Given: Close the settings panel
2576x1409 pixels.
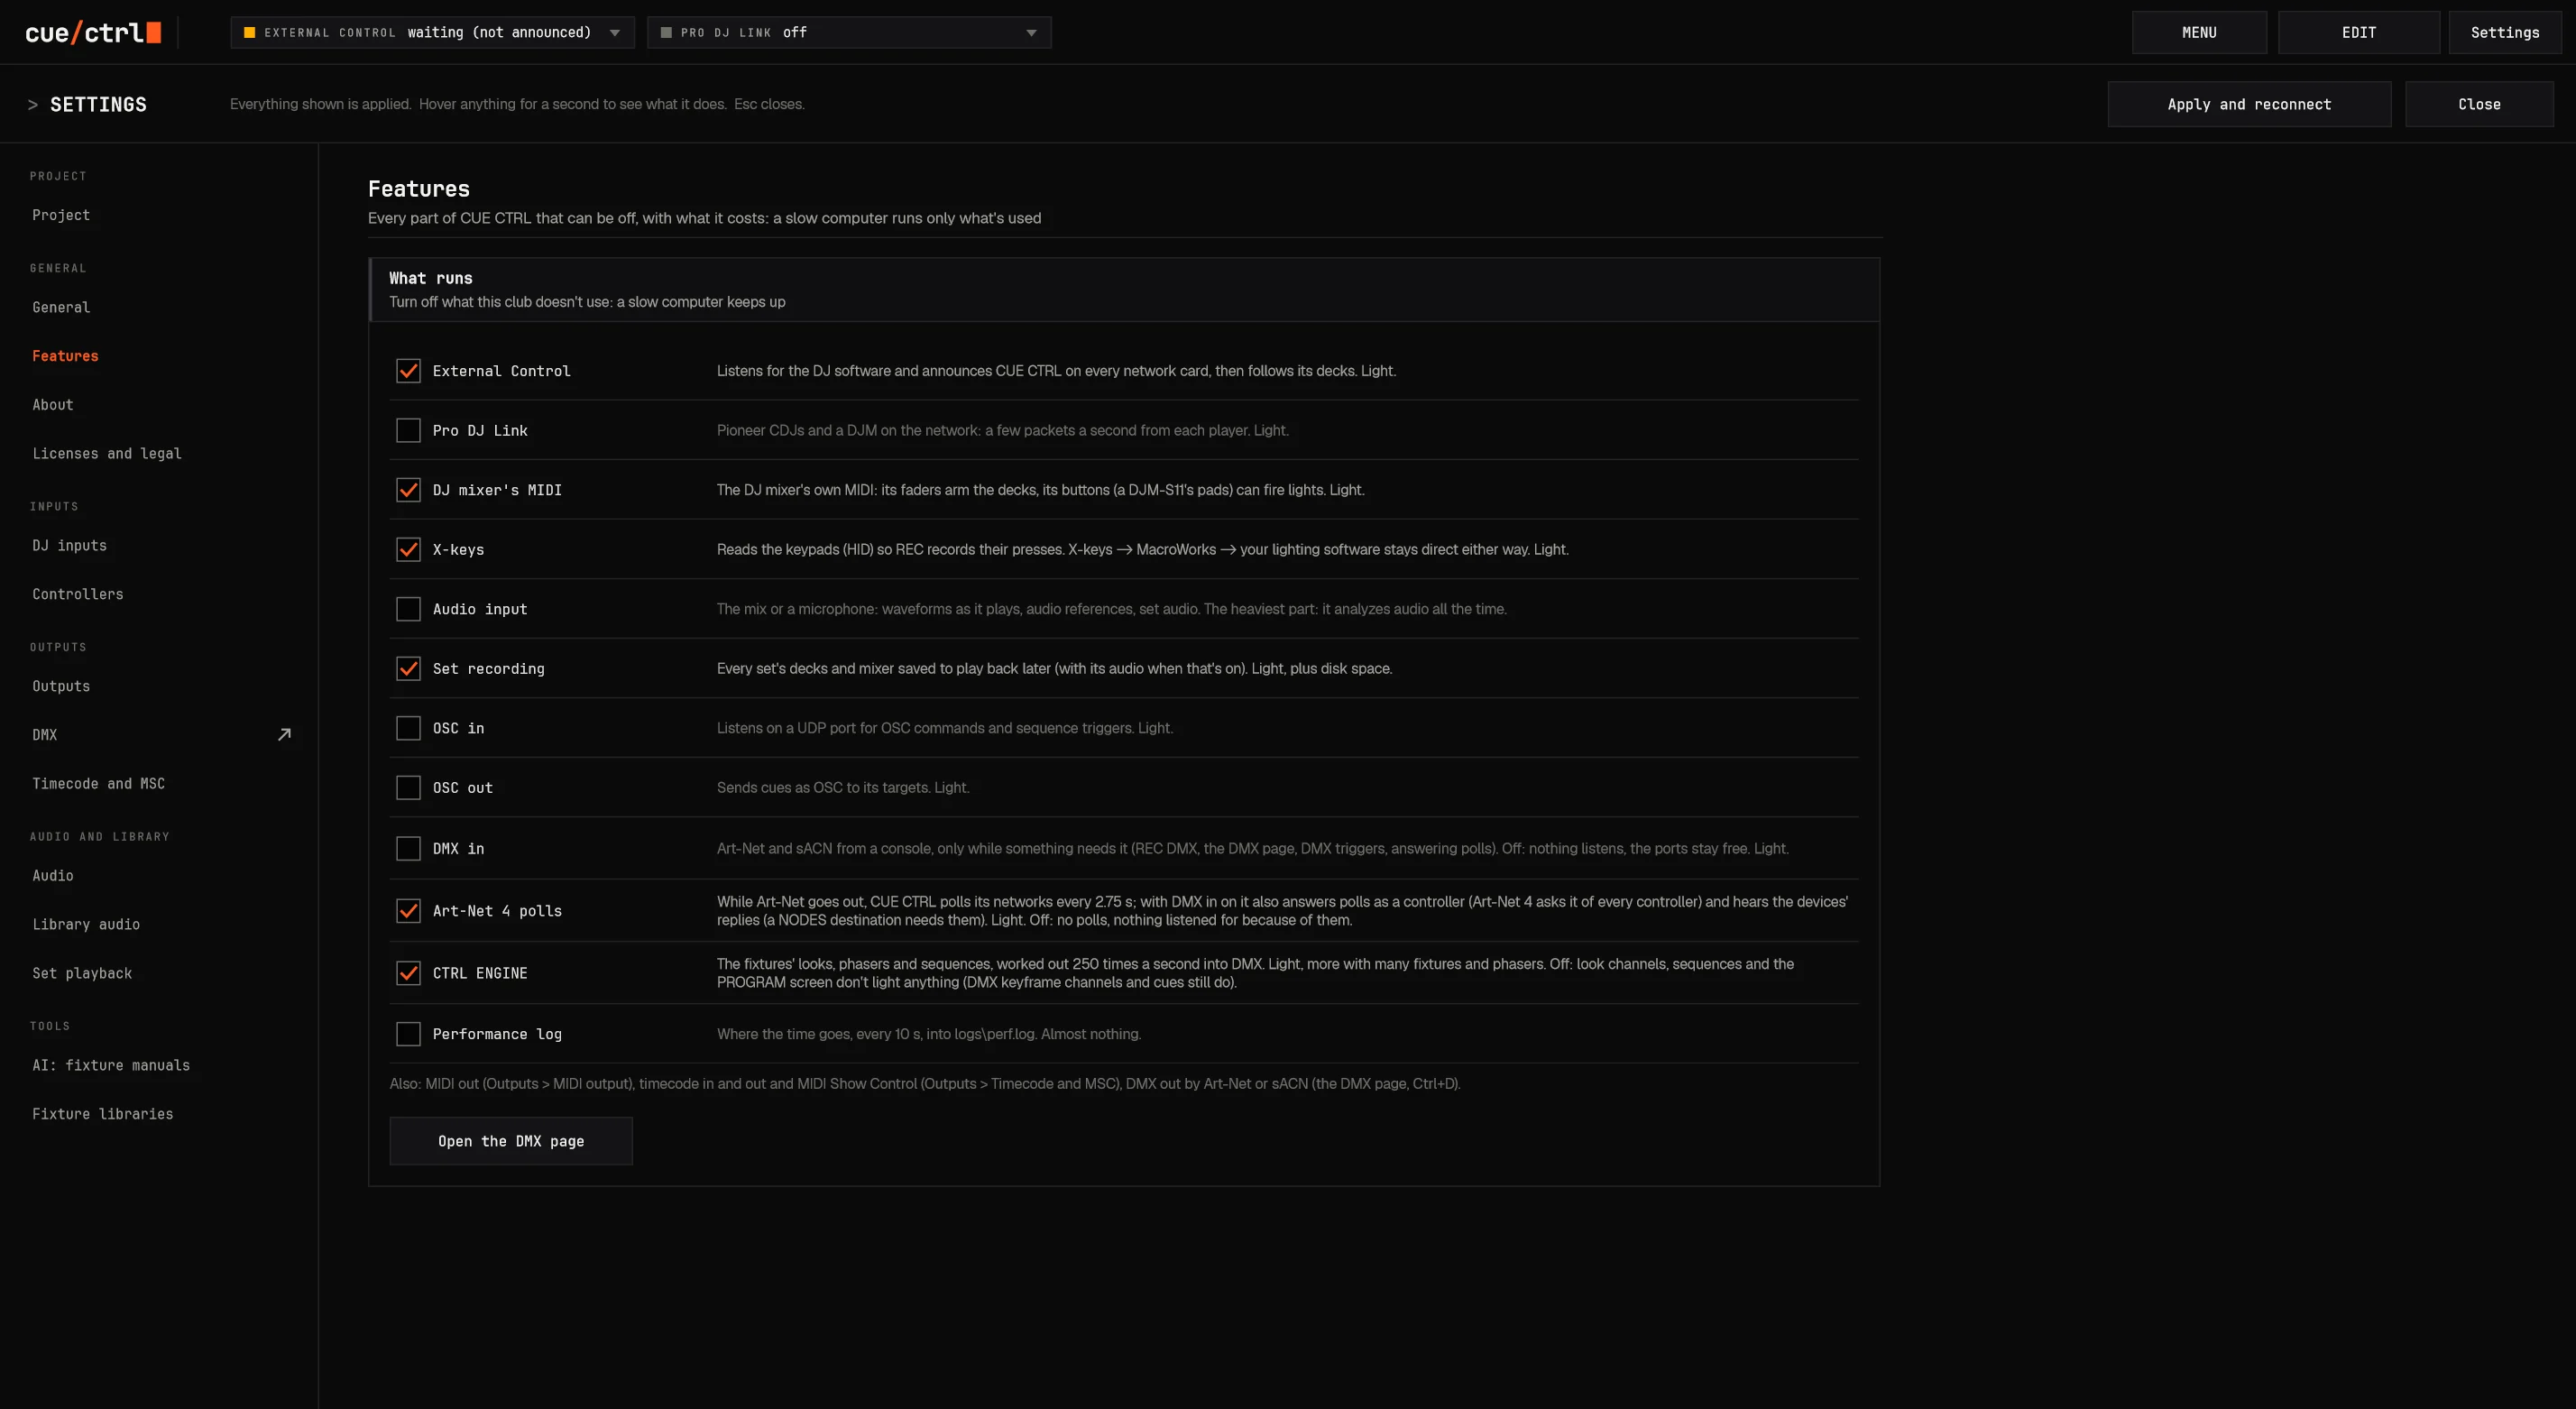Looking at the screenshot, I should (x=2479, y=104).
